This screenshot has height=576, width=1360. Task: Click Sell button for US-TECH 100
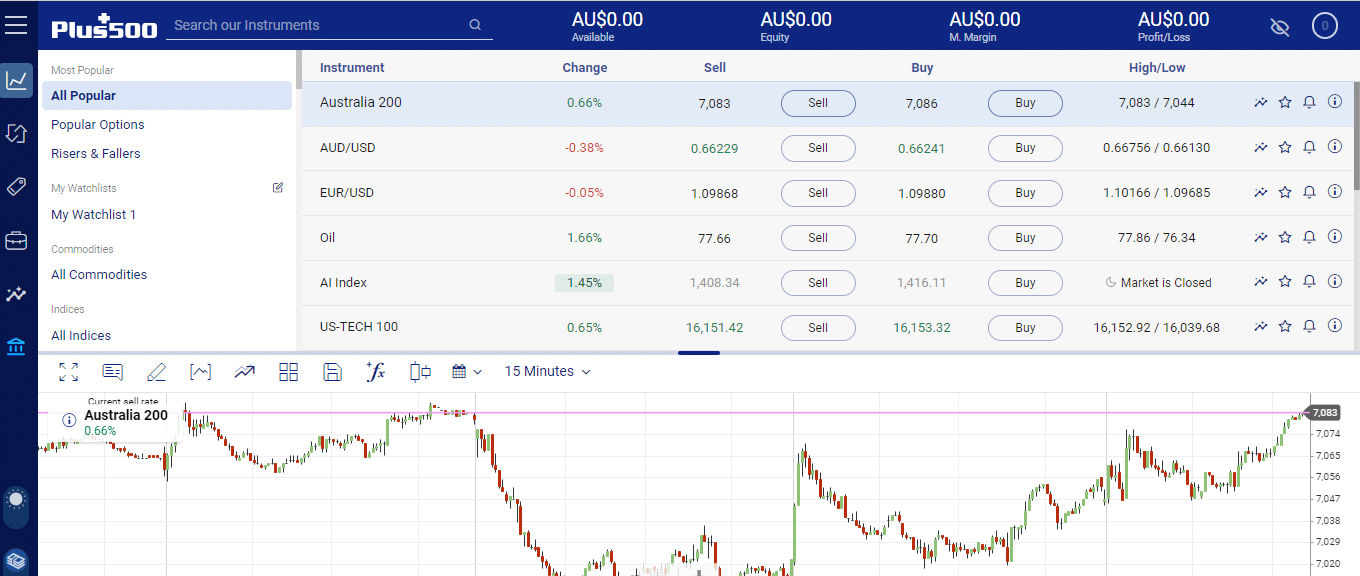click(x=818, y=327)
